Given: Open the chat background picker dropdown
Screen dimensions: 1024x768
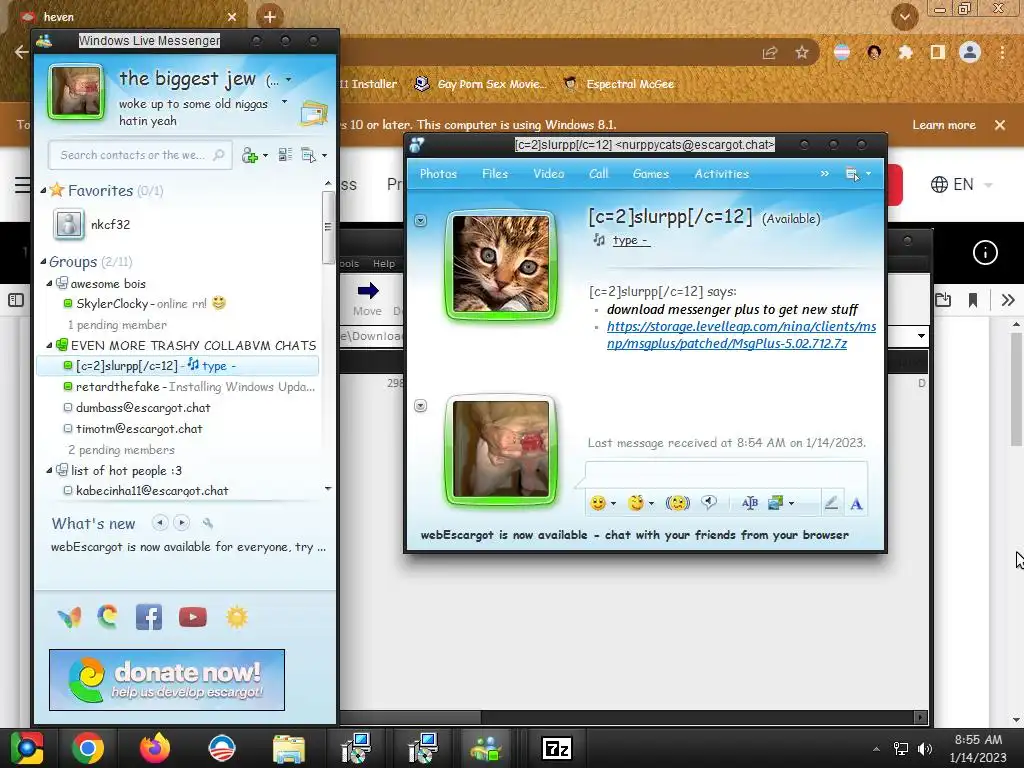Looking at the screenshot, I should tap(780, 503).
